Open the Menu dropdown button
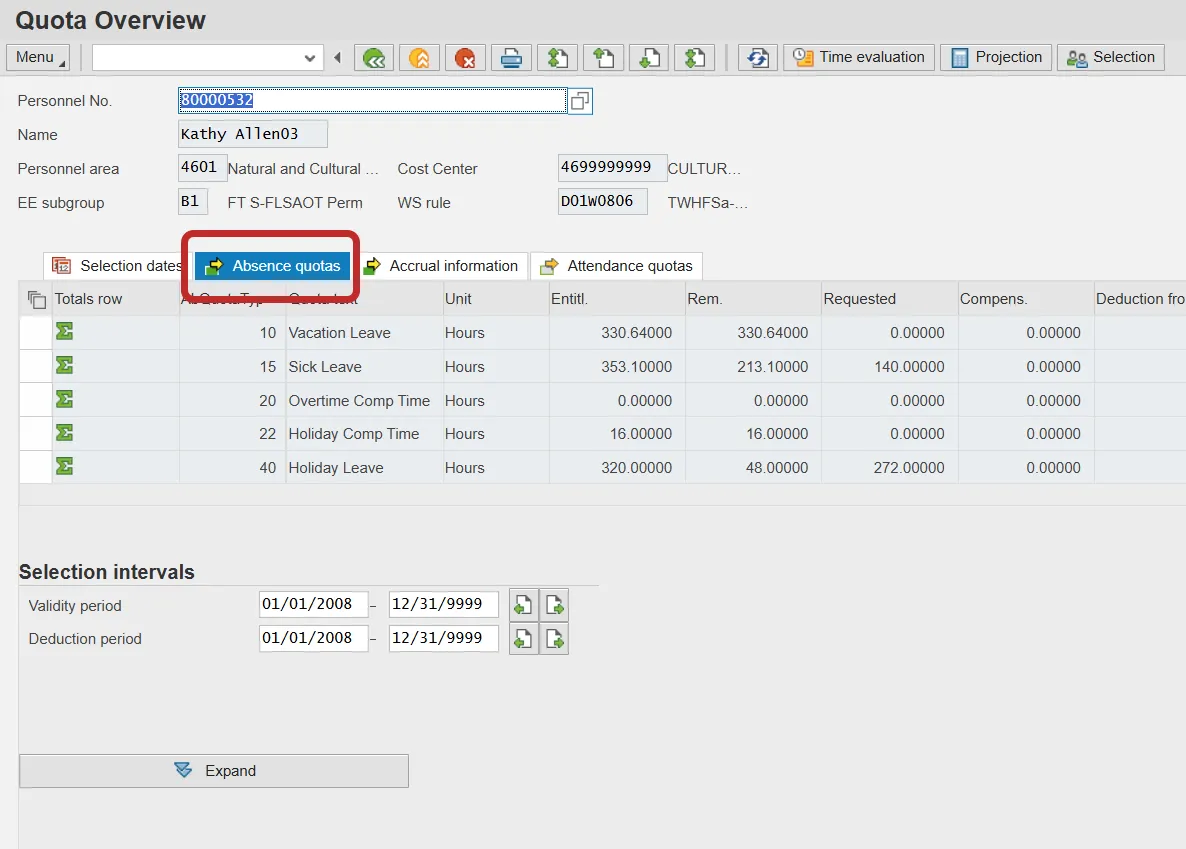The image size is (1186, 849). (38, 57)
